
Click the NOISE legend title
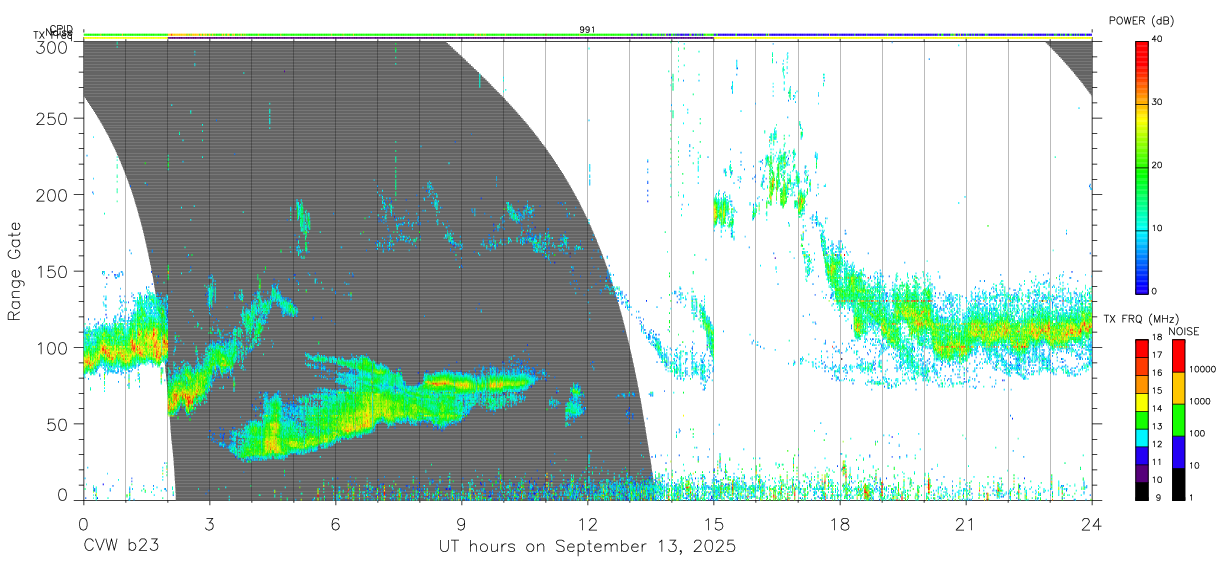pyautogui.click(x=1184, y=332)
